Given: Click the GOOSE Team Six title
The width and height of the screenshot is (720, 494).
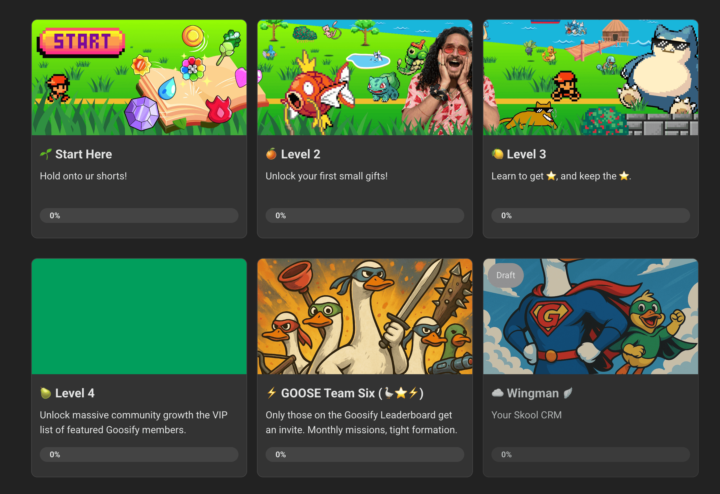Looking at the screenshot, I should coord(352,393).
